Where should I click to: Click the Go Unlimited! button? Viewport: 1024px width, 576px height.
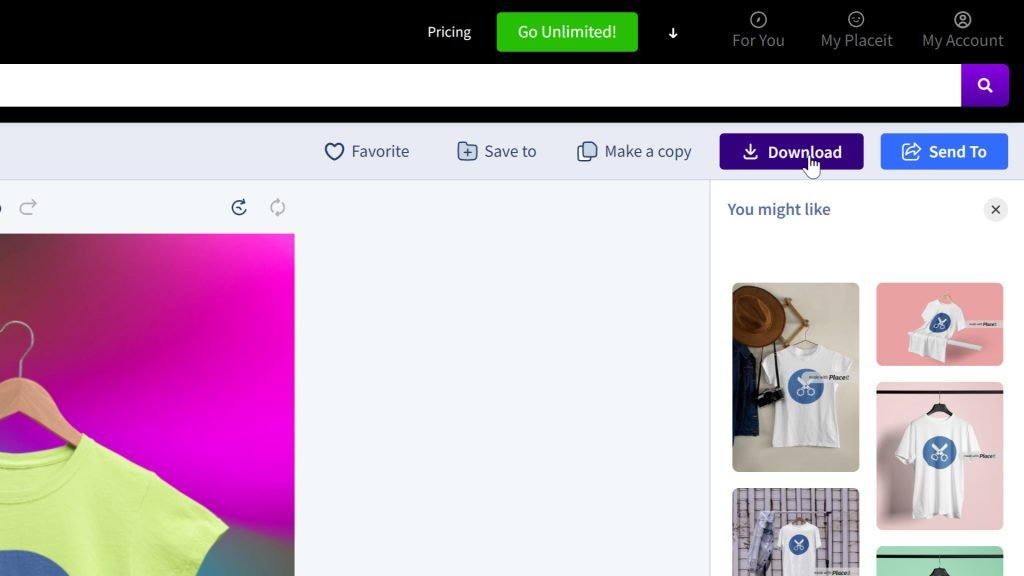(x=567, y=32)
